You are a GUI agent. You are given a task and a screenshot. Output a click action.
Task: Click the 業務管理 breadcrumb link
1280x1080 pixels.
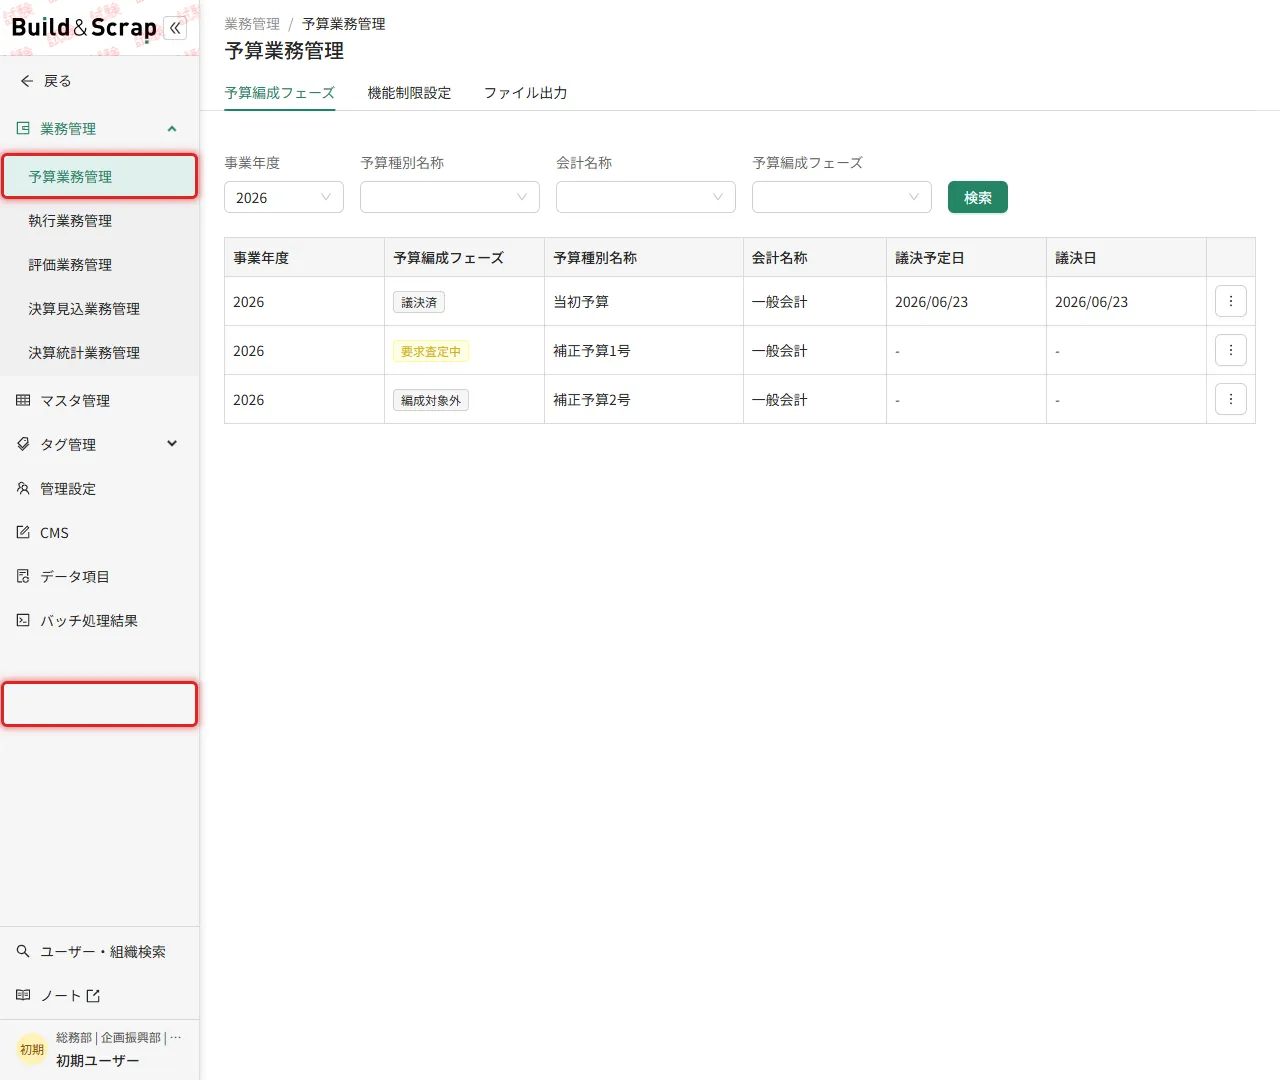[252, 24]
